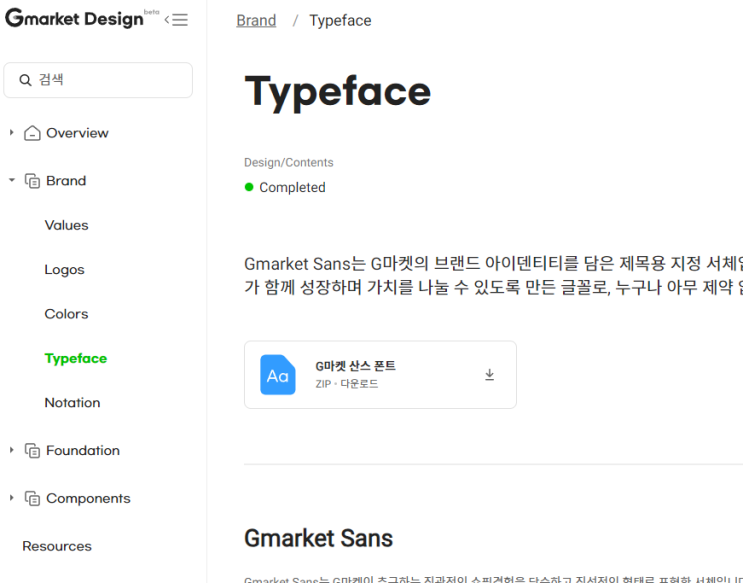Expand the Foundation section arrow
Viewport: 743px width, 583px height.
[x=11, y=450]
